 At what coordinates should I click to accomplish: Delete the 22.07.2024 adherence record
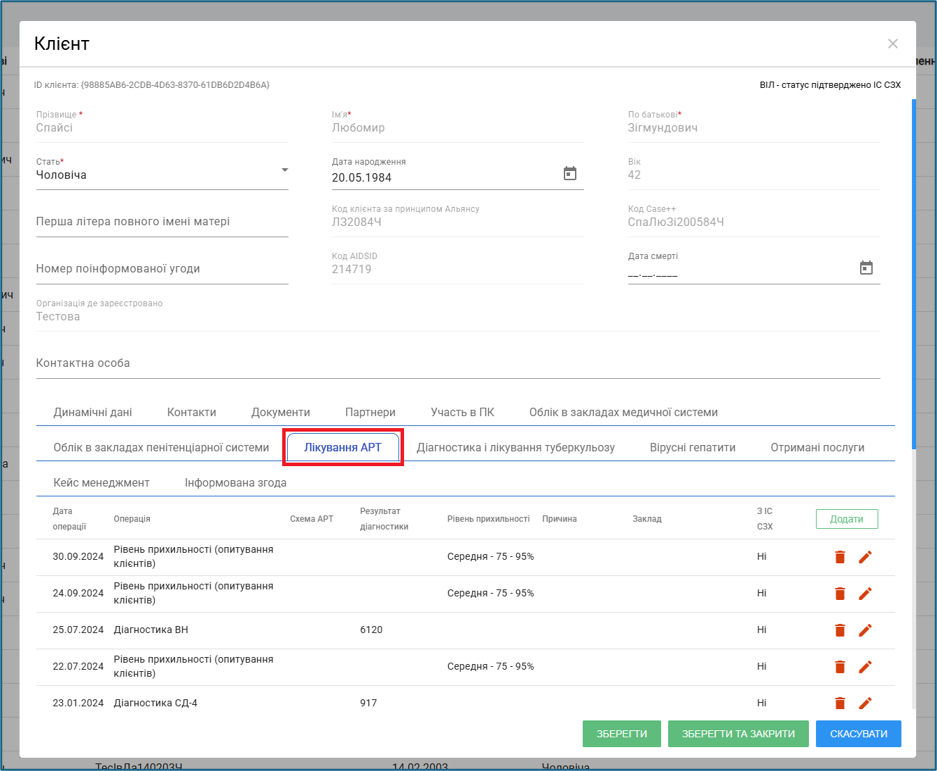pyautogui.click(x=840, y=666)
